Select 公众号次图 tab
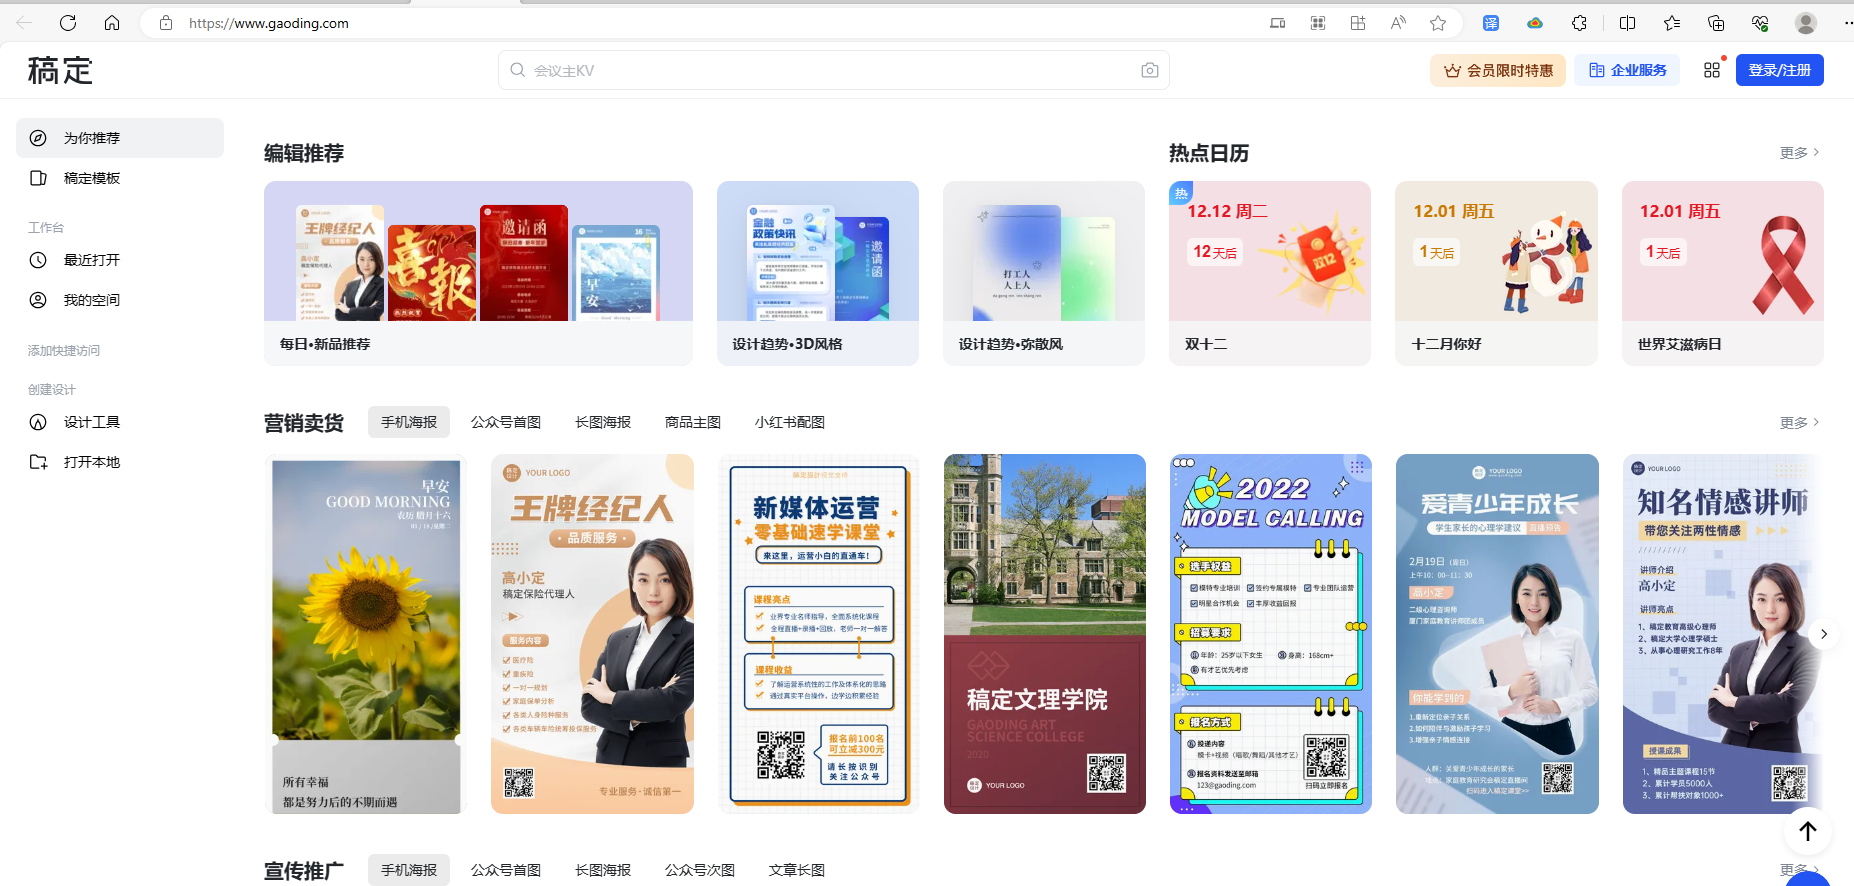Image resolution: width=1854 pixels, height=886 pixels. [700, 870]
